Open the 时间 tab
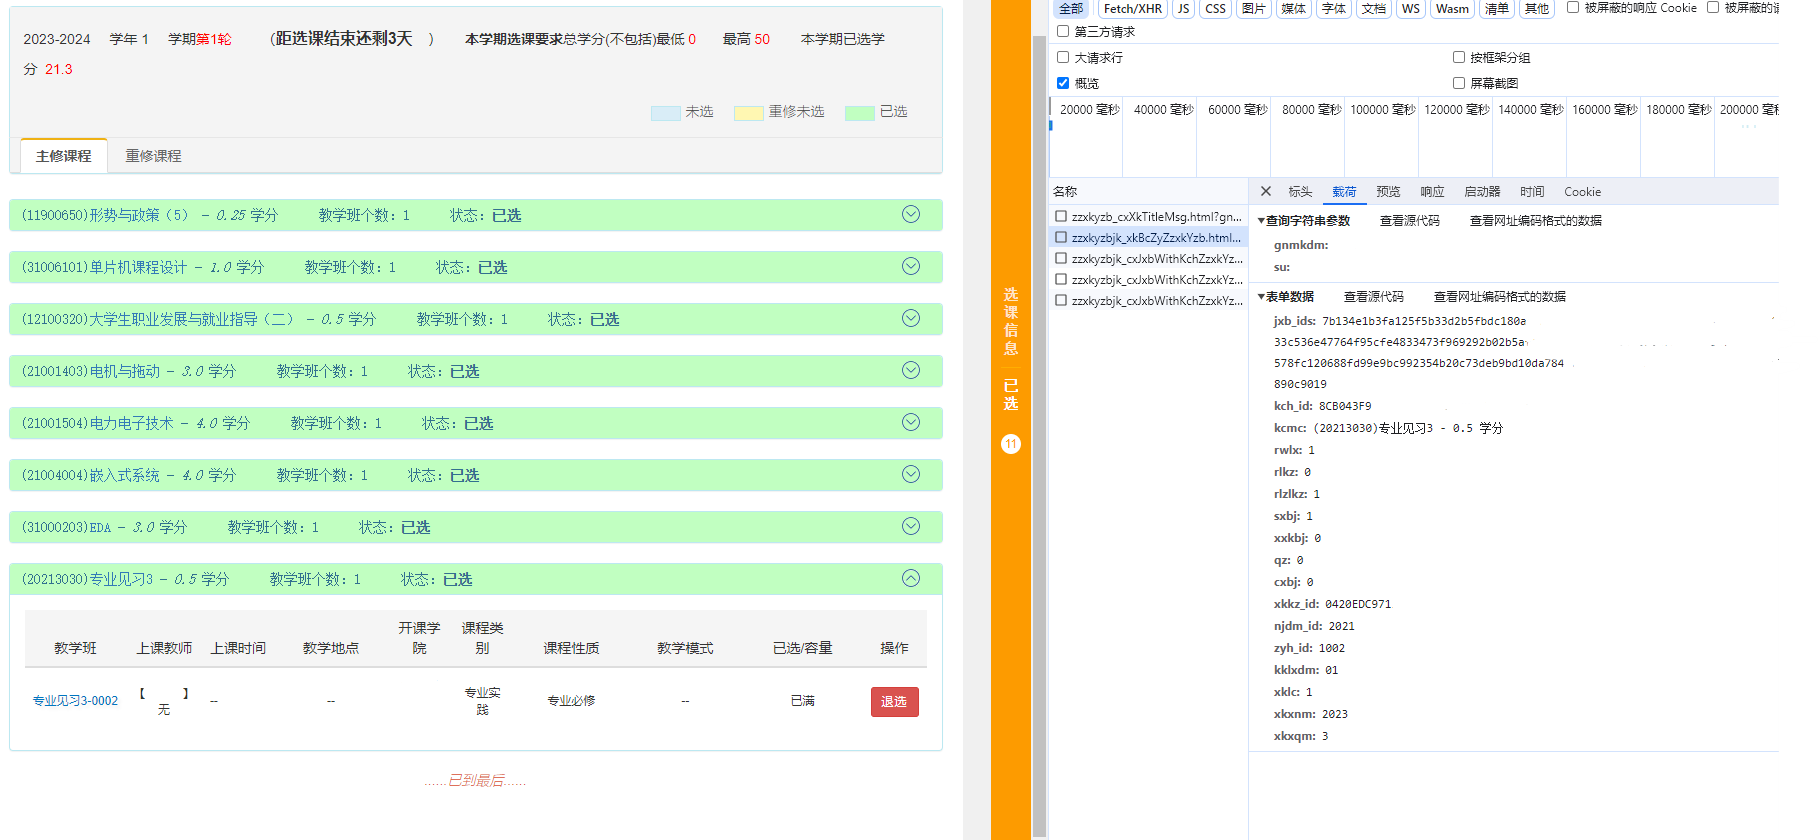The image size is (1818, 840). pos(1532,191)
